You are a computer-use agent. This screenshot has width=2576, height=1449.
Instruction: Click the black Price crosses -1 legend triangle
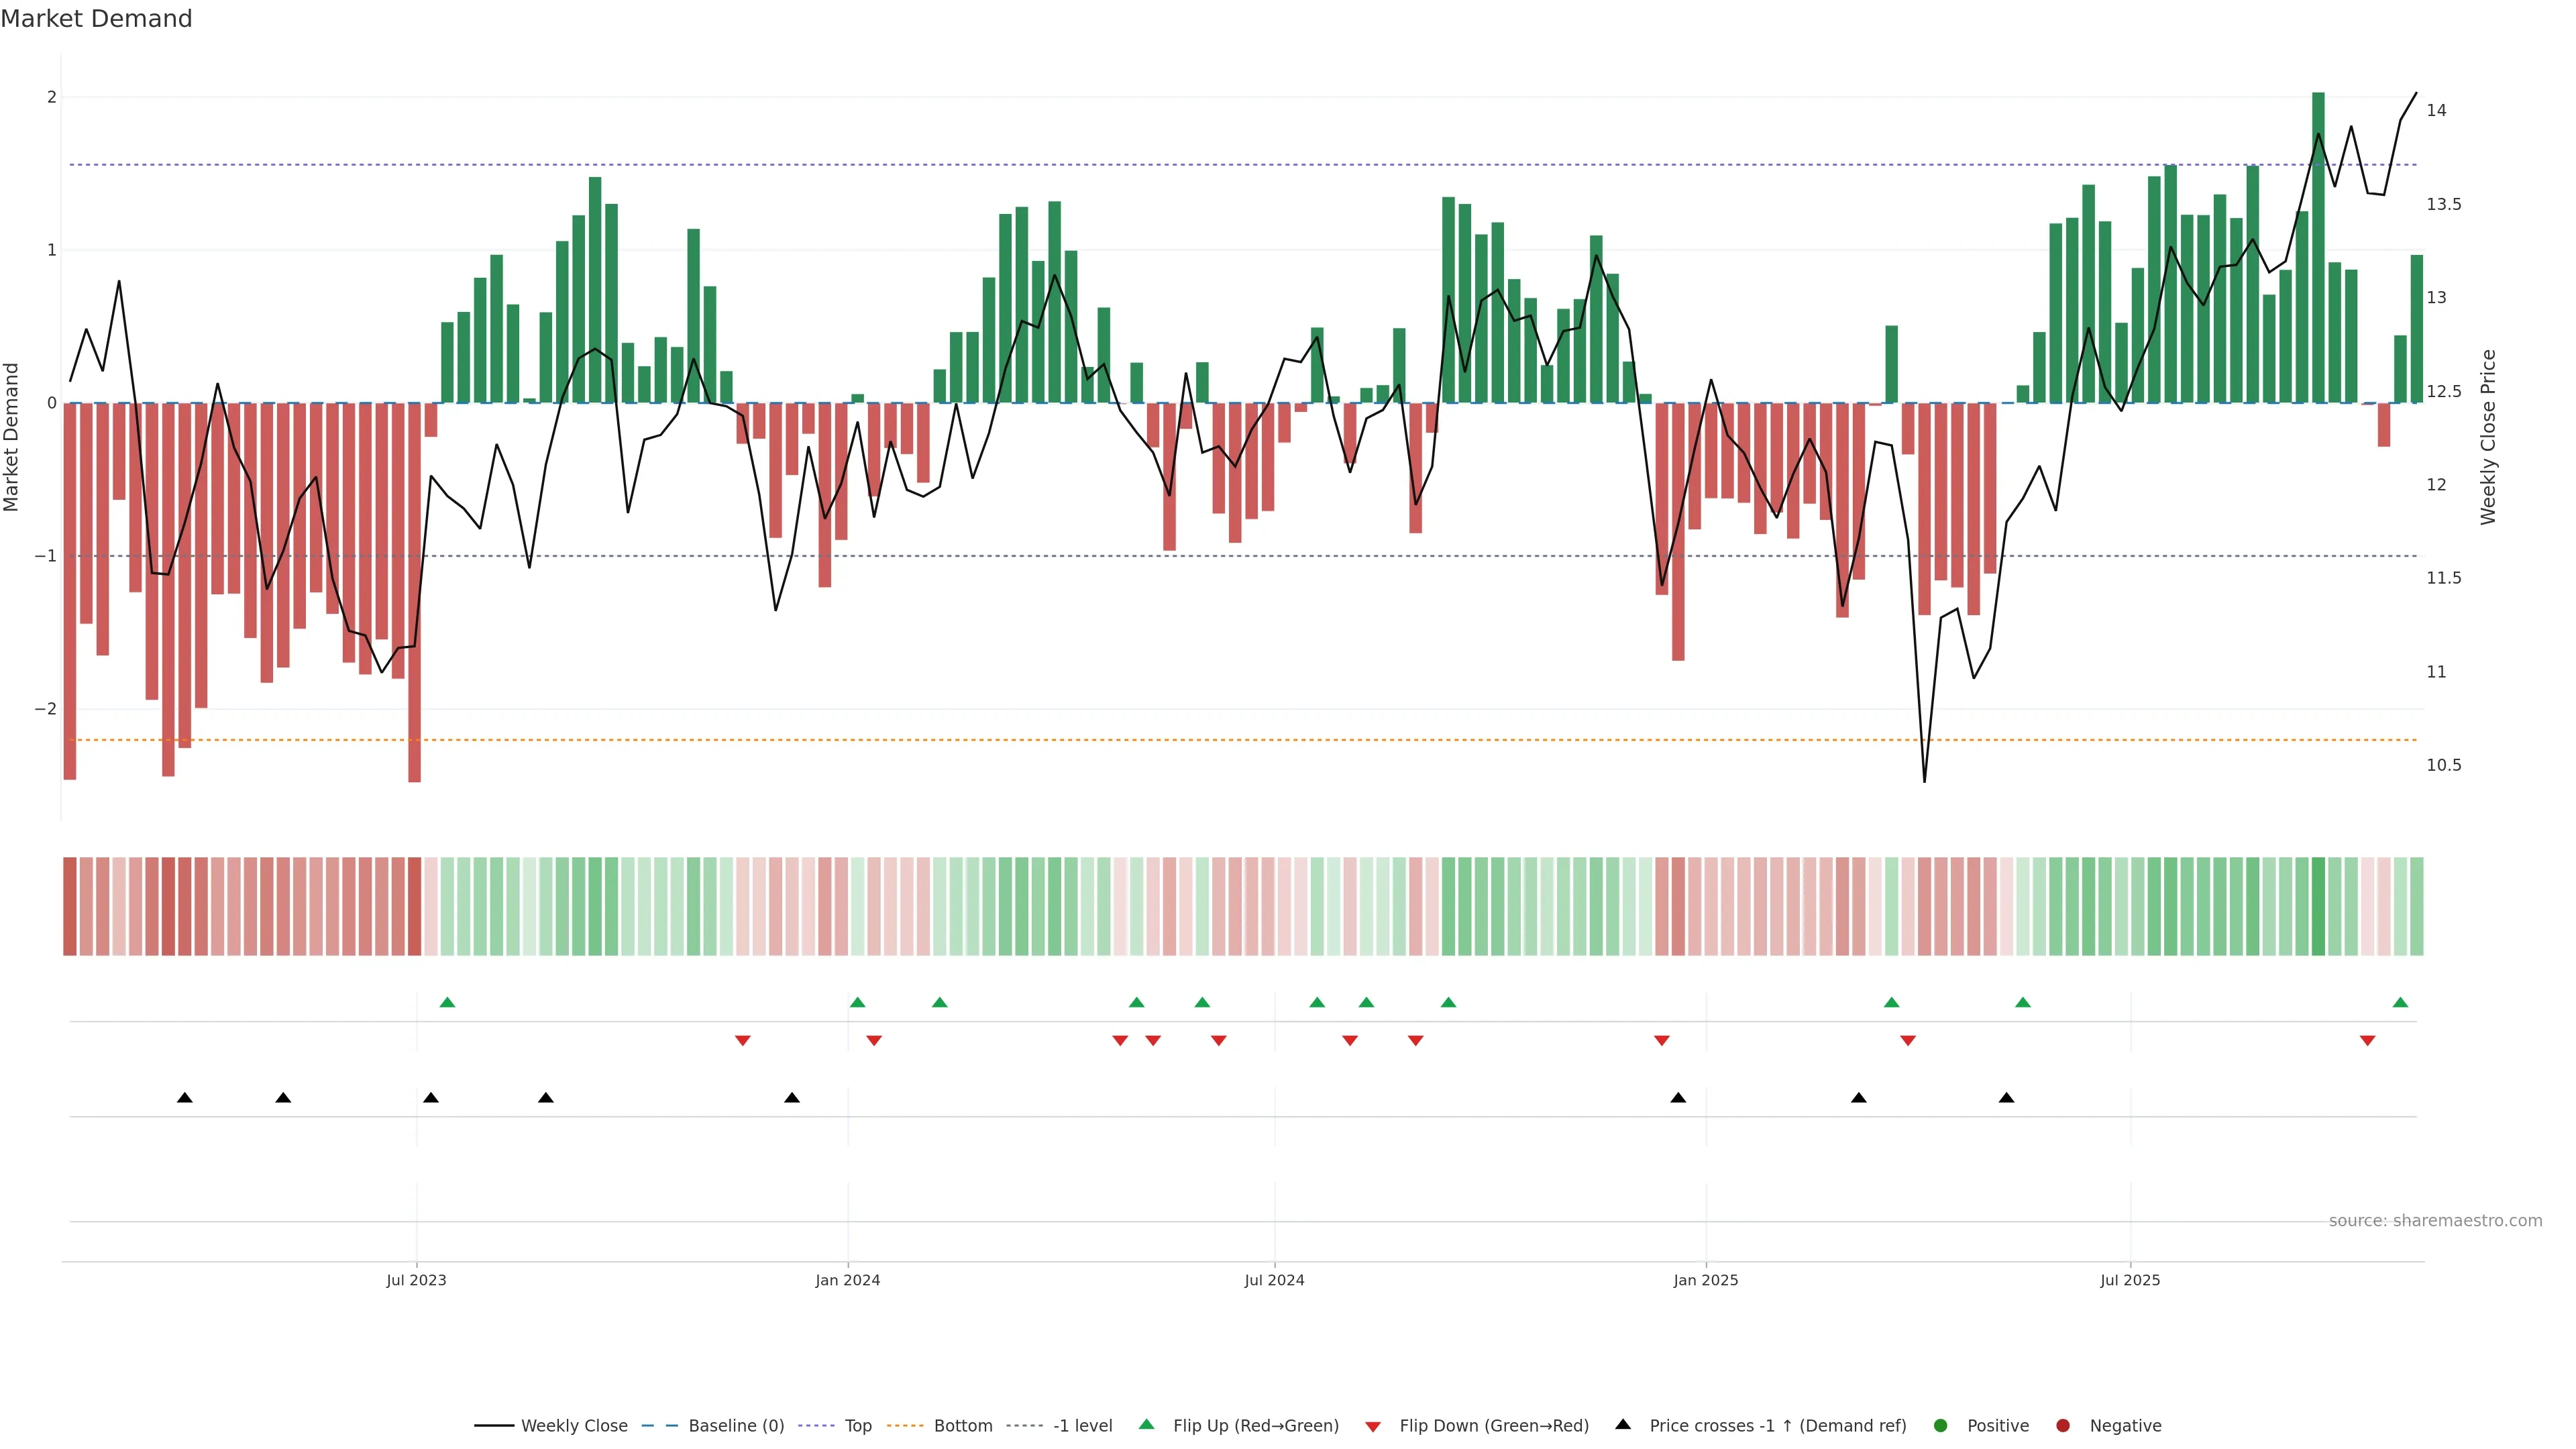[x=1623, y=1425]
